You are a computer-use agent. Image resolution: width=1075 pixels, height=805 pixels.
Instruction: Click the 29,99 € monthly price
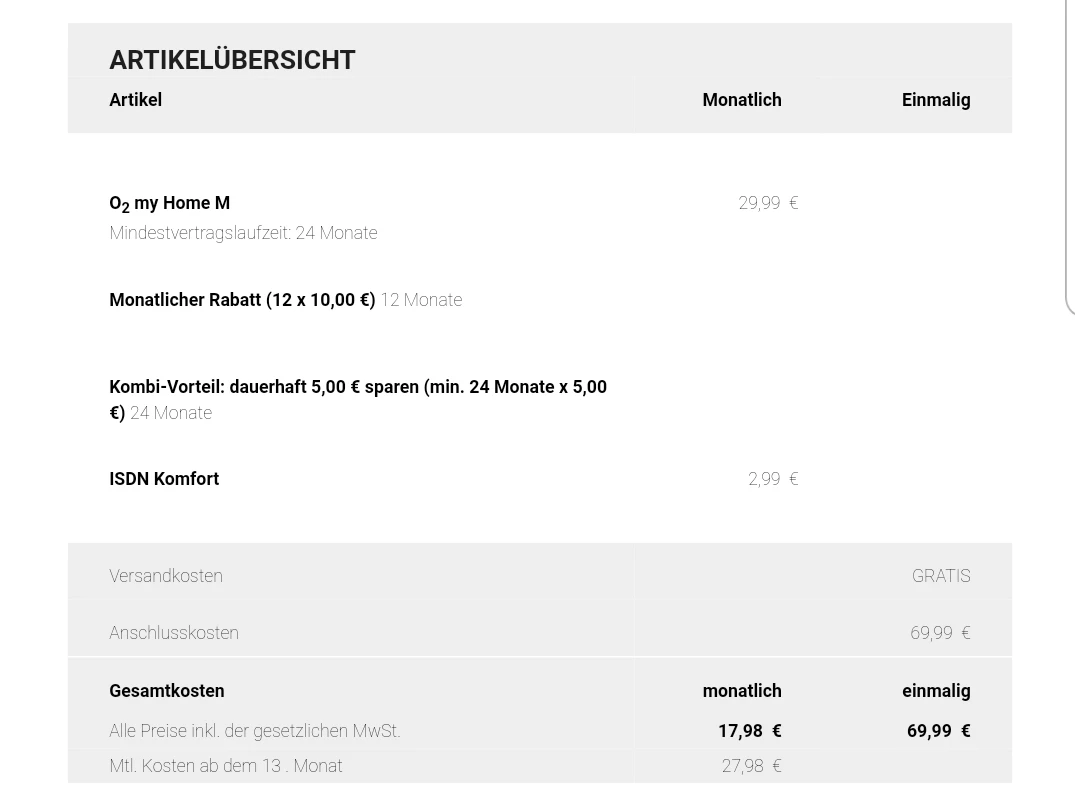[x=767, y=203]
